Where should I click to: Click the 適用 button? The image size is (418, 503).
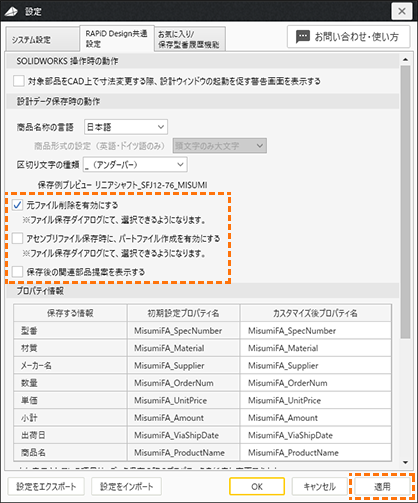pyautogui.click(x=382, y=487)
